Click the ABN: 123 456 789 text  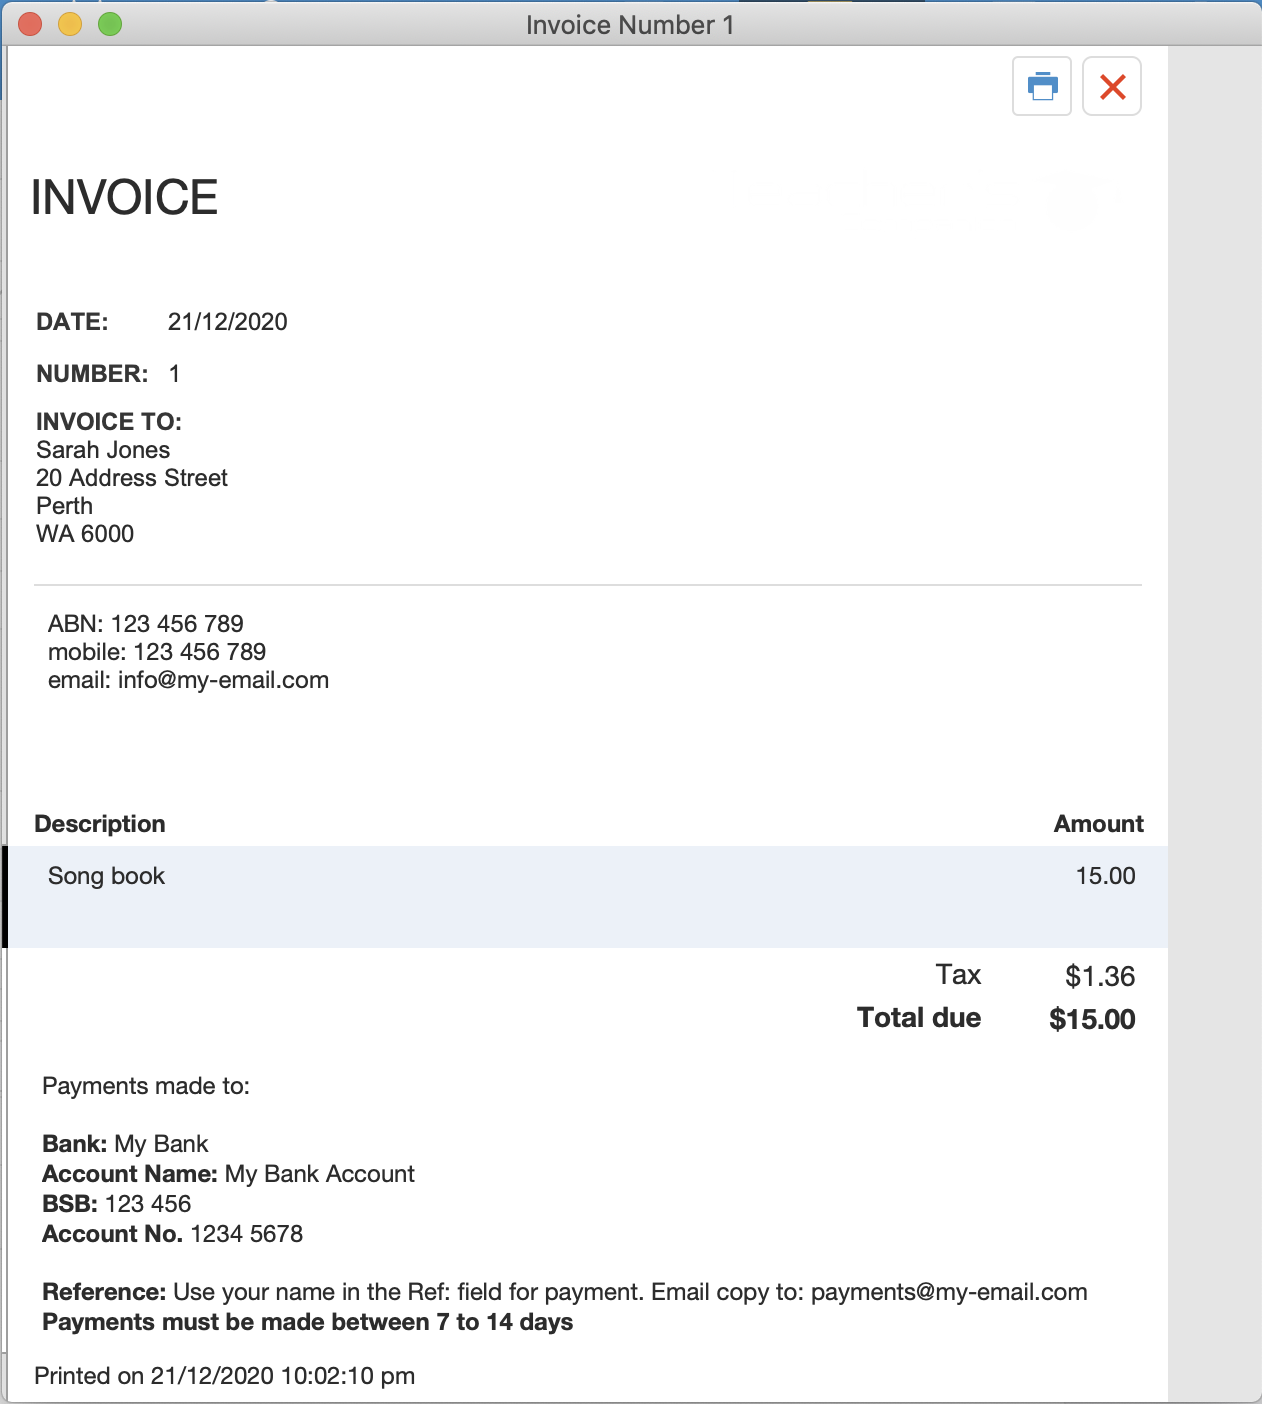pyautogui.click(x=146, y=624)
